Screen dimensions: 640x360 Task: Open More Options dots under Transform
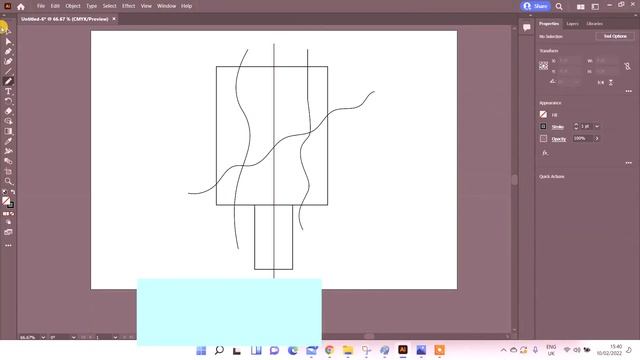pyautogui.click(x=629, y=91)
